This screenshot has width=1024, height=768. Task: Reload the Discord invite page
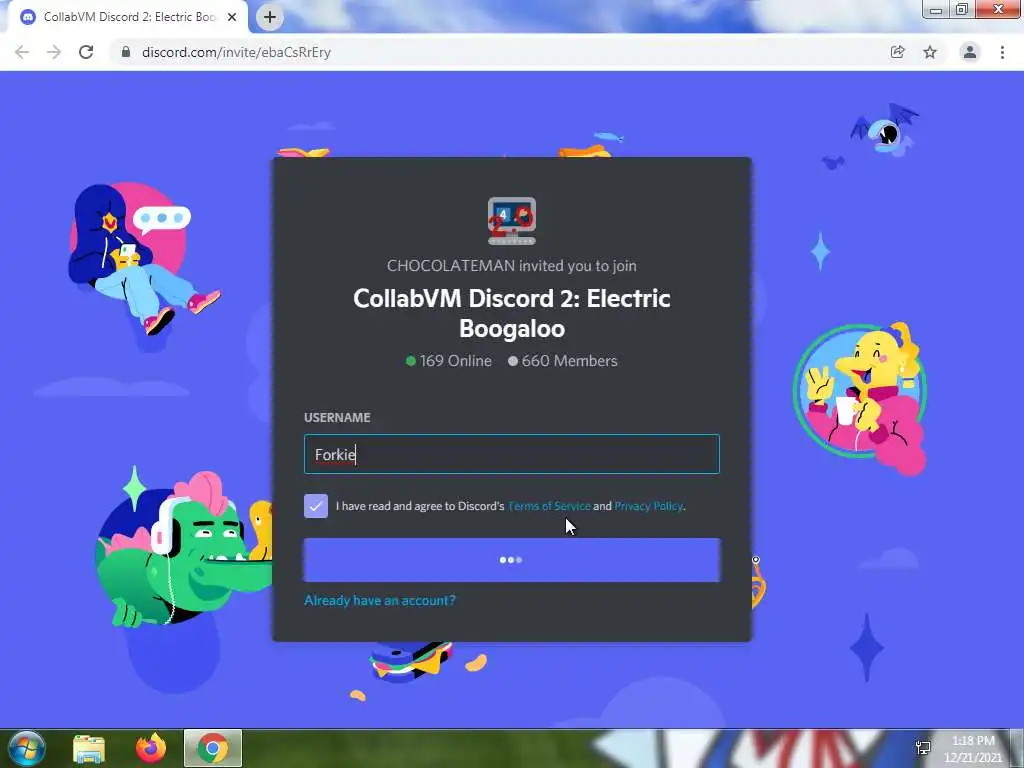tap(86, 52)
